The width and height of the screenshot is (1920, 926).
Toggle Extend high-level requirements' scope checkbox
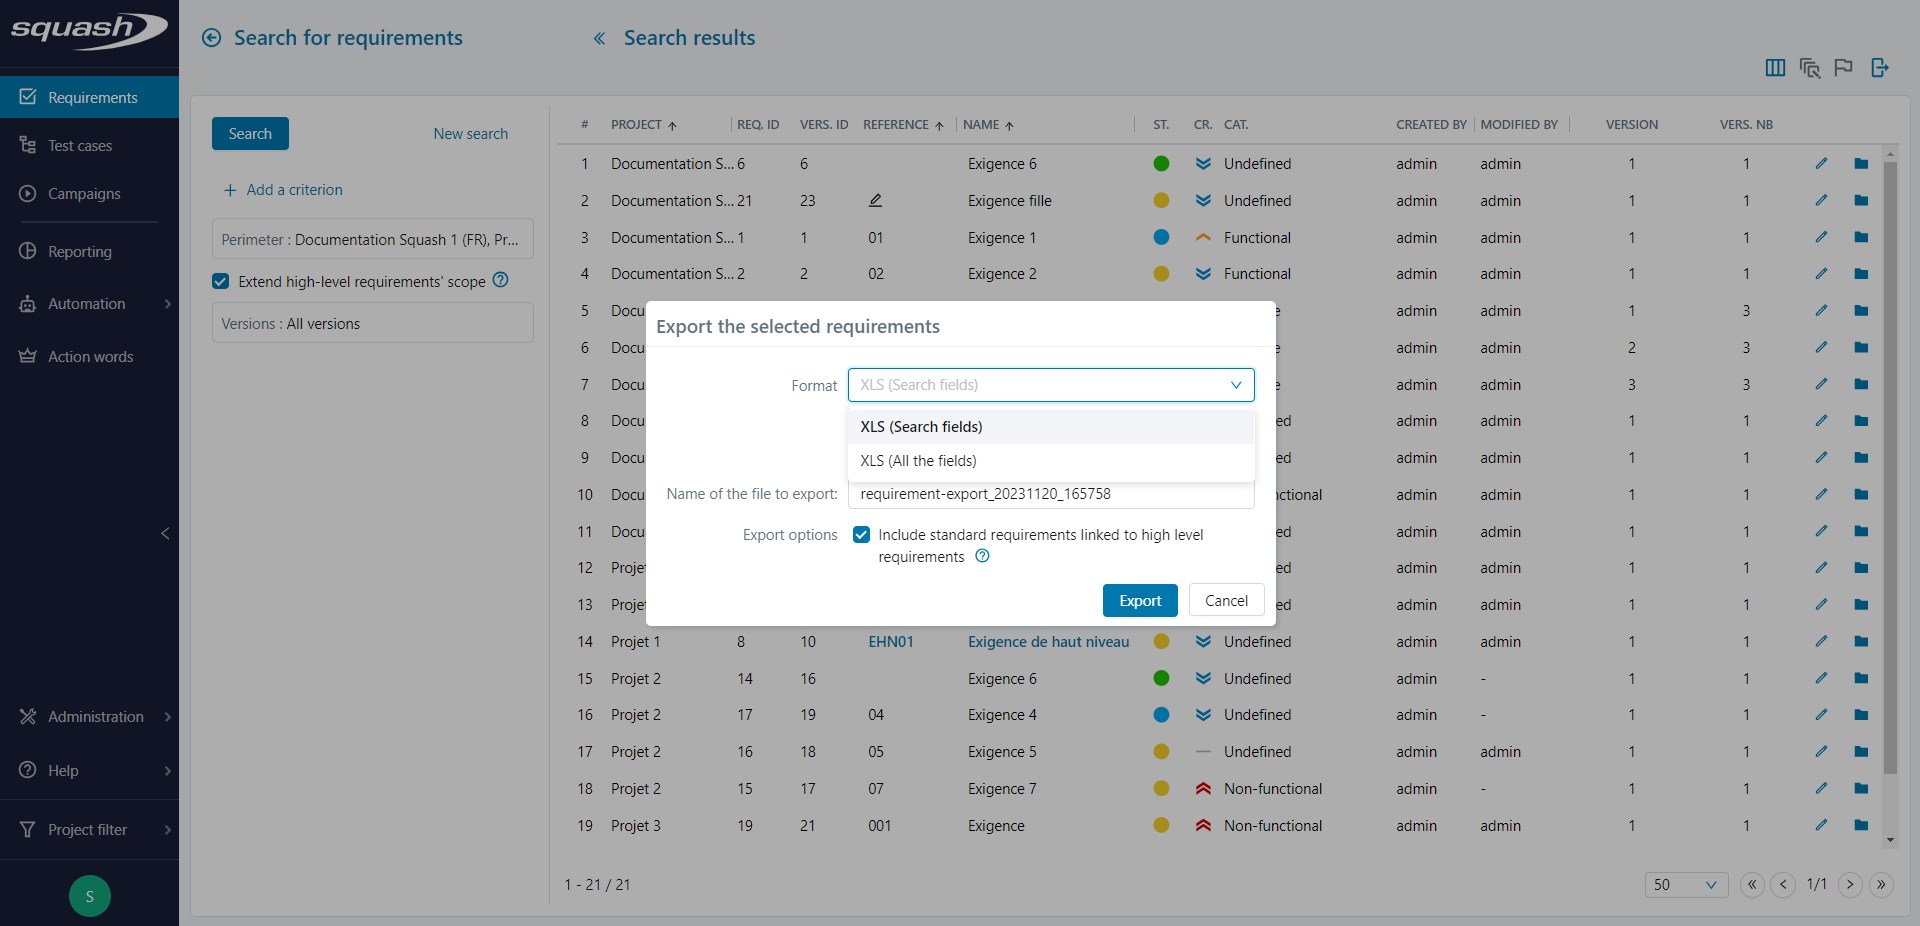point(221,282)
